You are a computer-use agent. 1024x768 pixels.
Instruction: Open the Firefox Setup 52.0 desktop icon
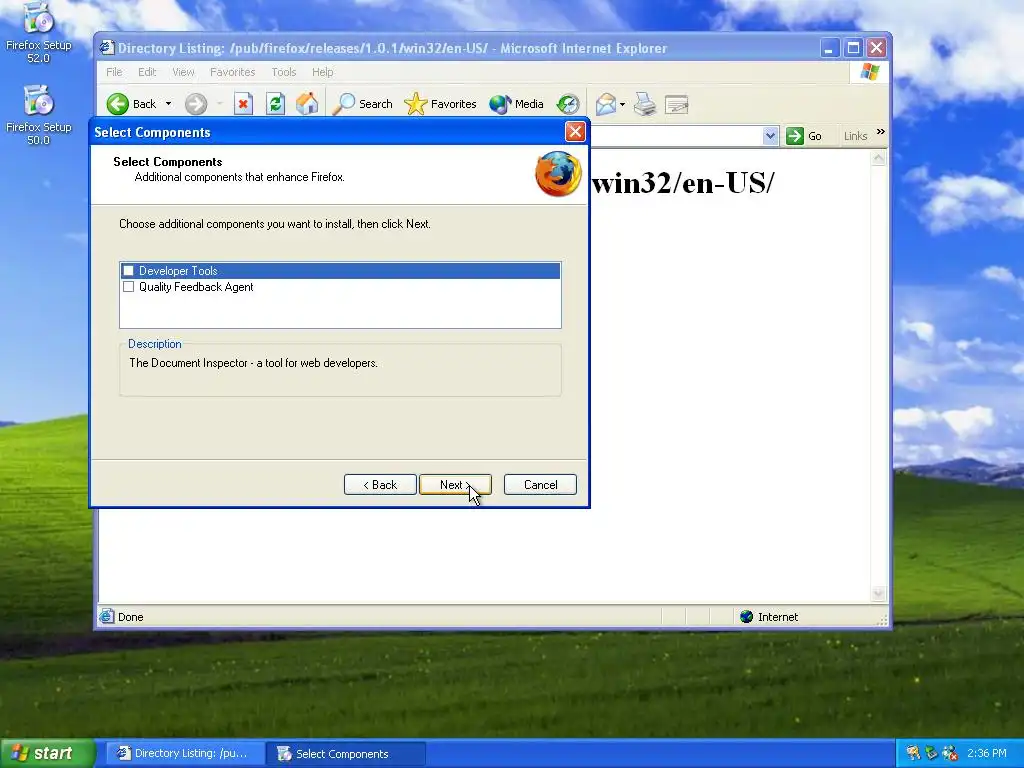[x=39, y=32]
